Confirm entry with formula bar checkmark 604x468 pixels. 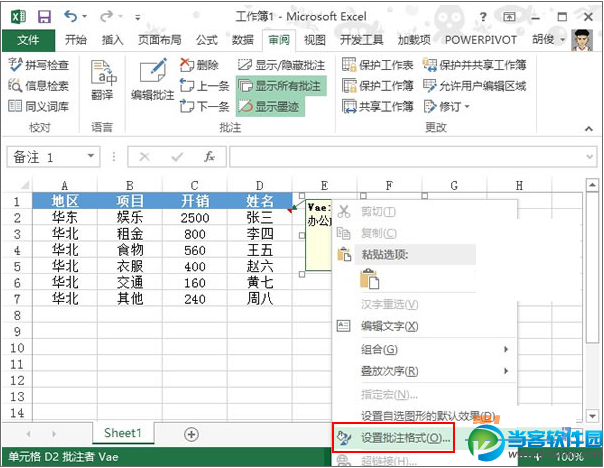[177, 156]
